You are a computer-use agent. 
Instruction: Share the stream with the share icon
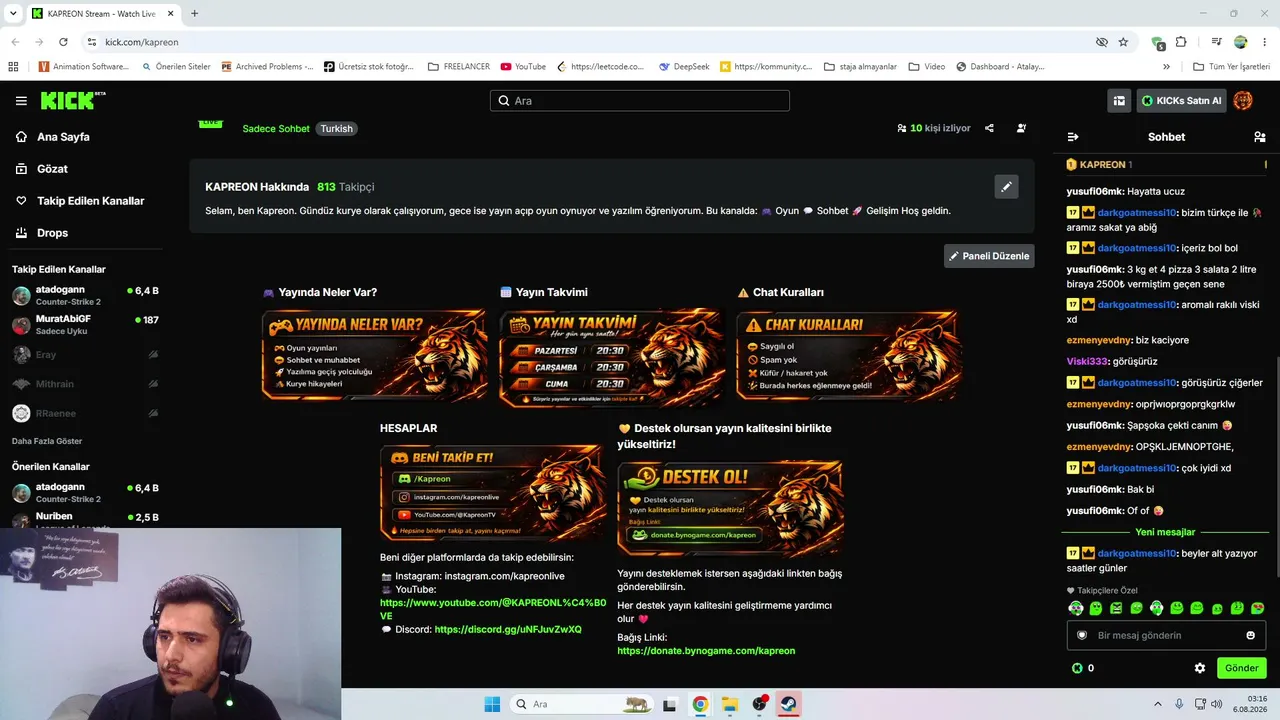point(989,128)
